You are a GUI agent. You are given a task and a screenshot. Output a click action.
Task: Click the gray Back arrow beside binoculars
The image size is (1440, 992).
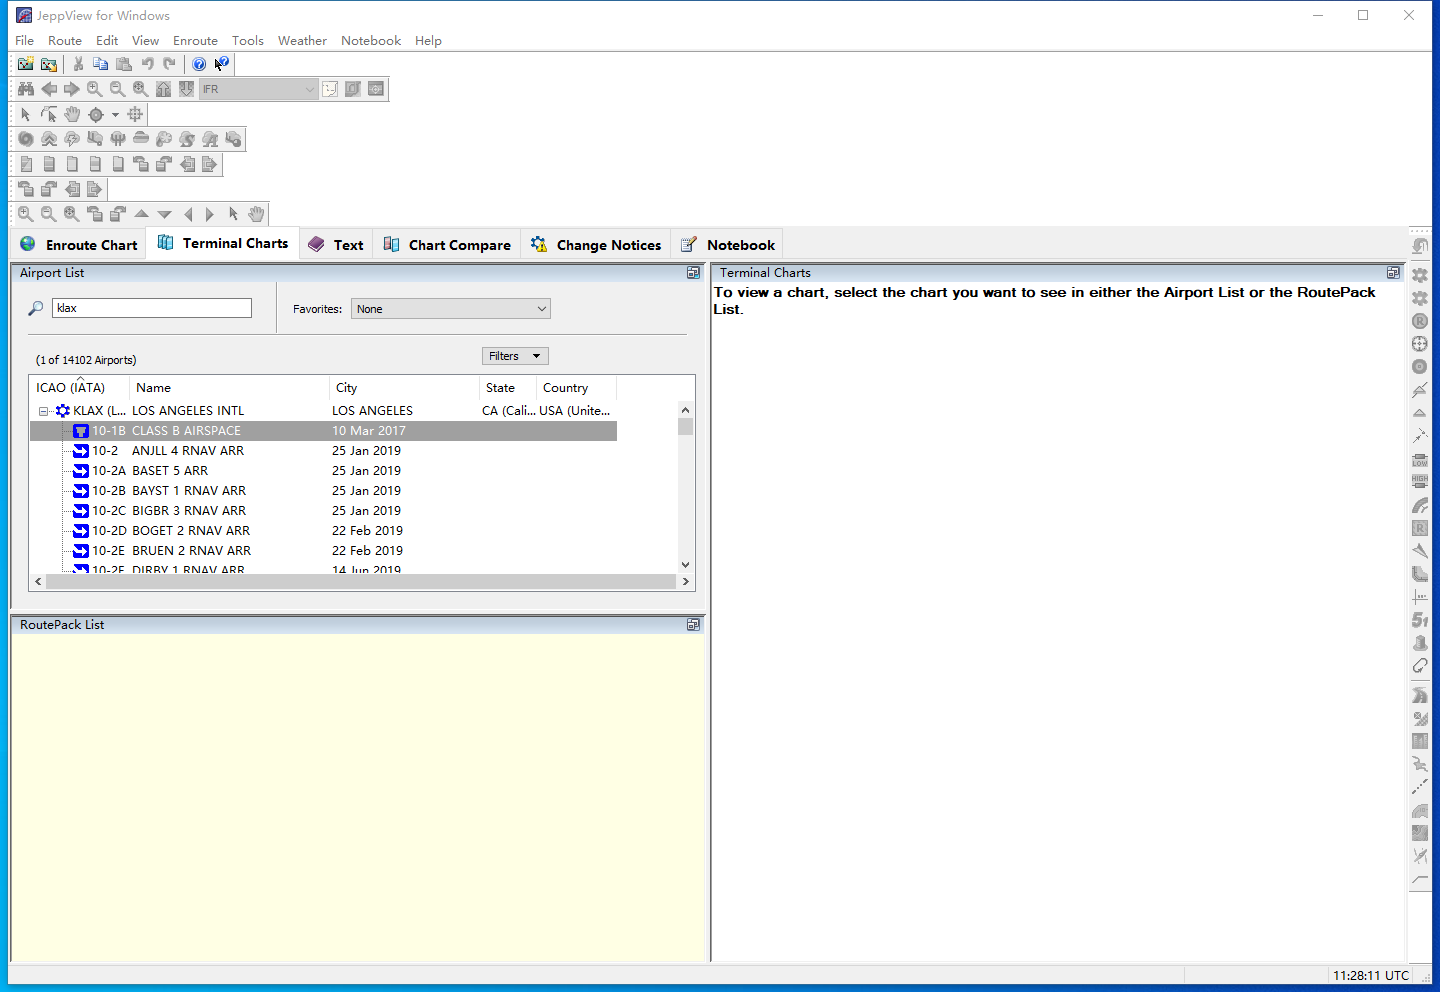click(x=49, y=89)
